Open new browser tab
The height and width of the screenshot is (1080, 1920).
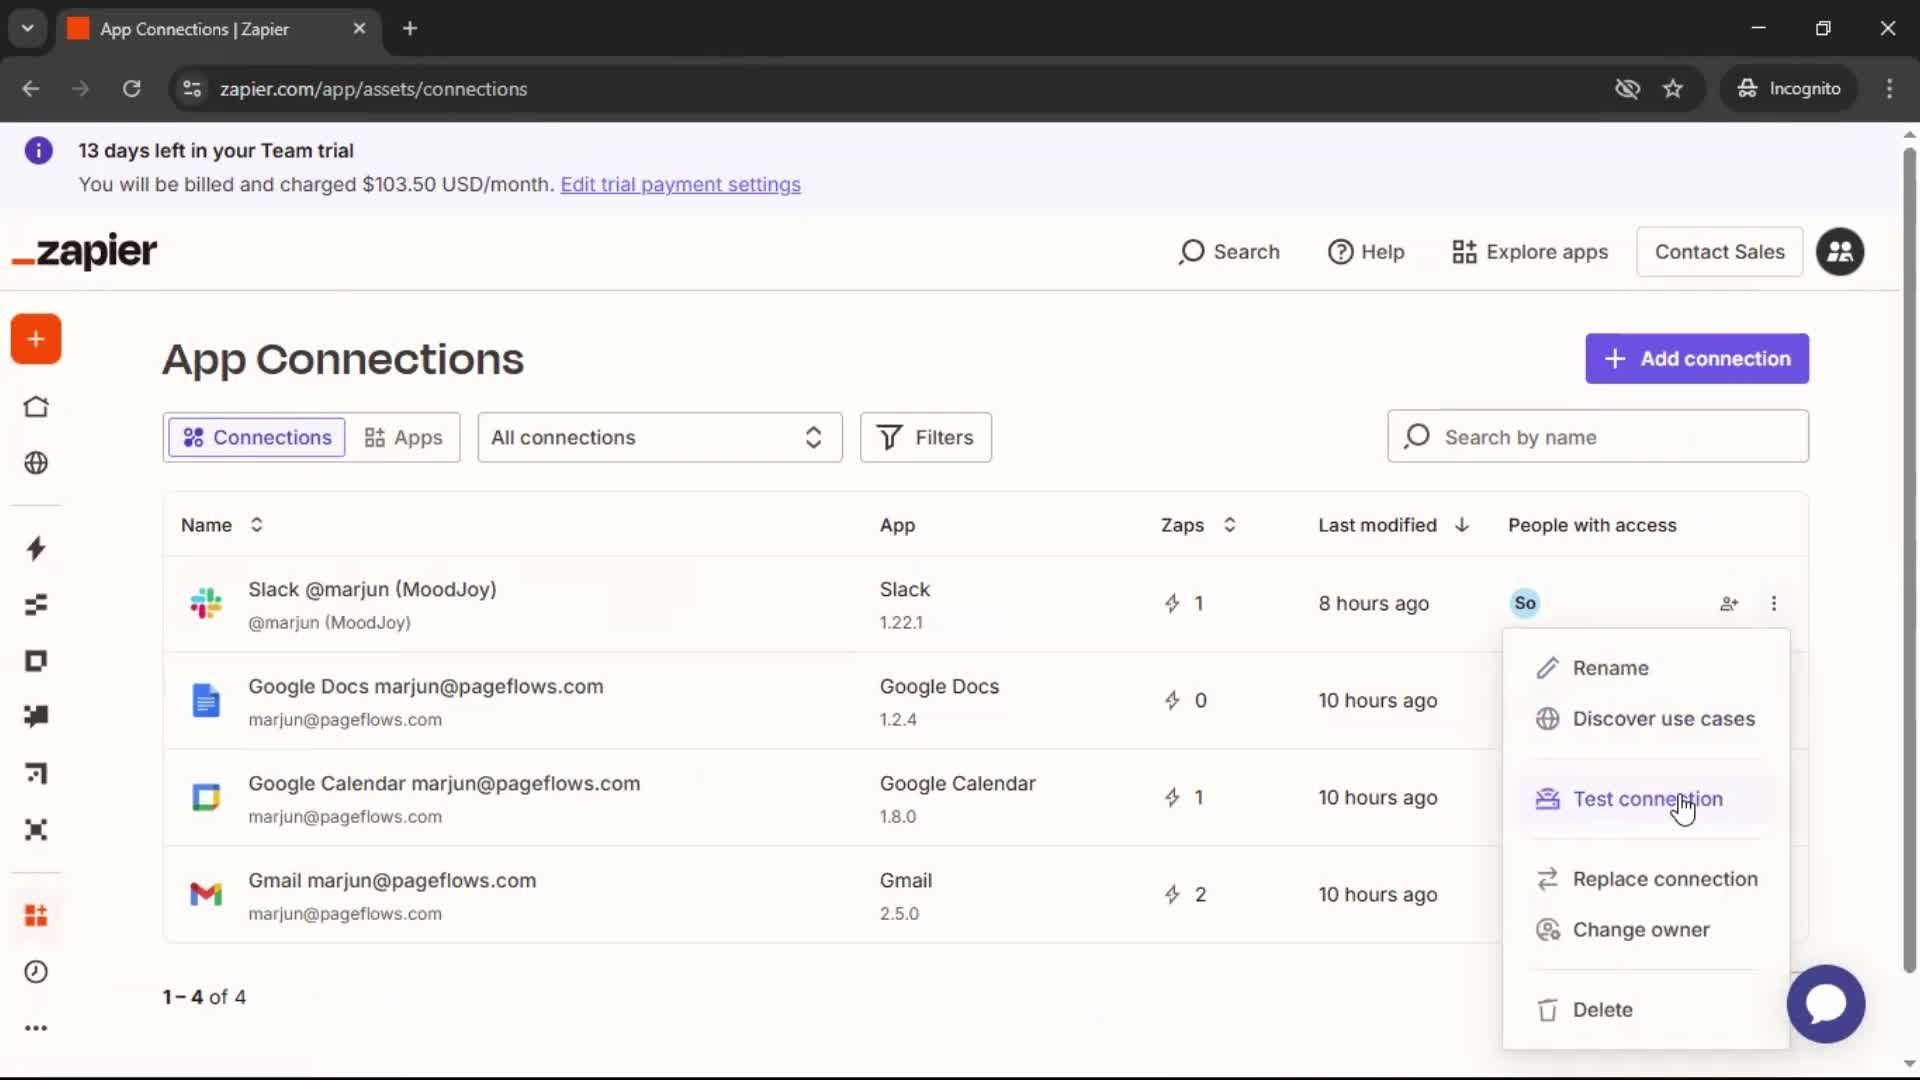[410, 29]
